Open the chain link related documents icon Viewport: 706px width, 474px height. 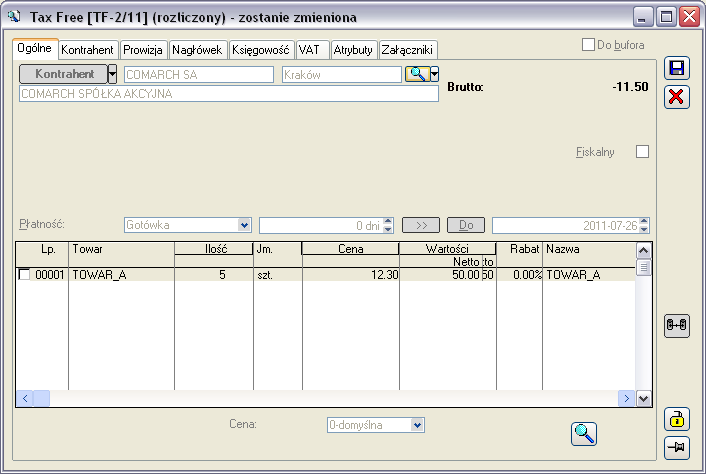point(677,325)
